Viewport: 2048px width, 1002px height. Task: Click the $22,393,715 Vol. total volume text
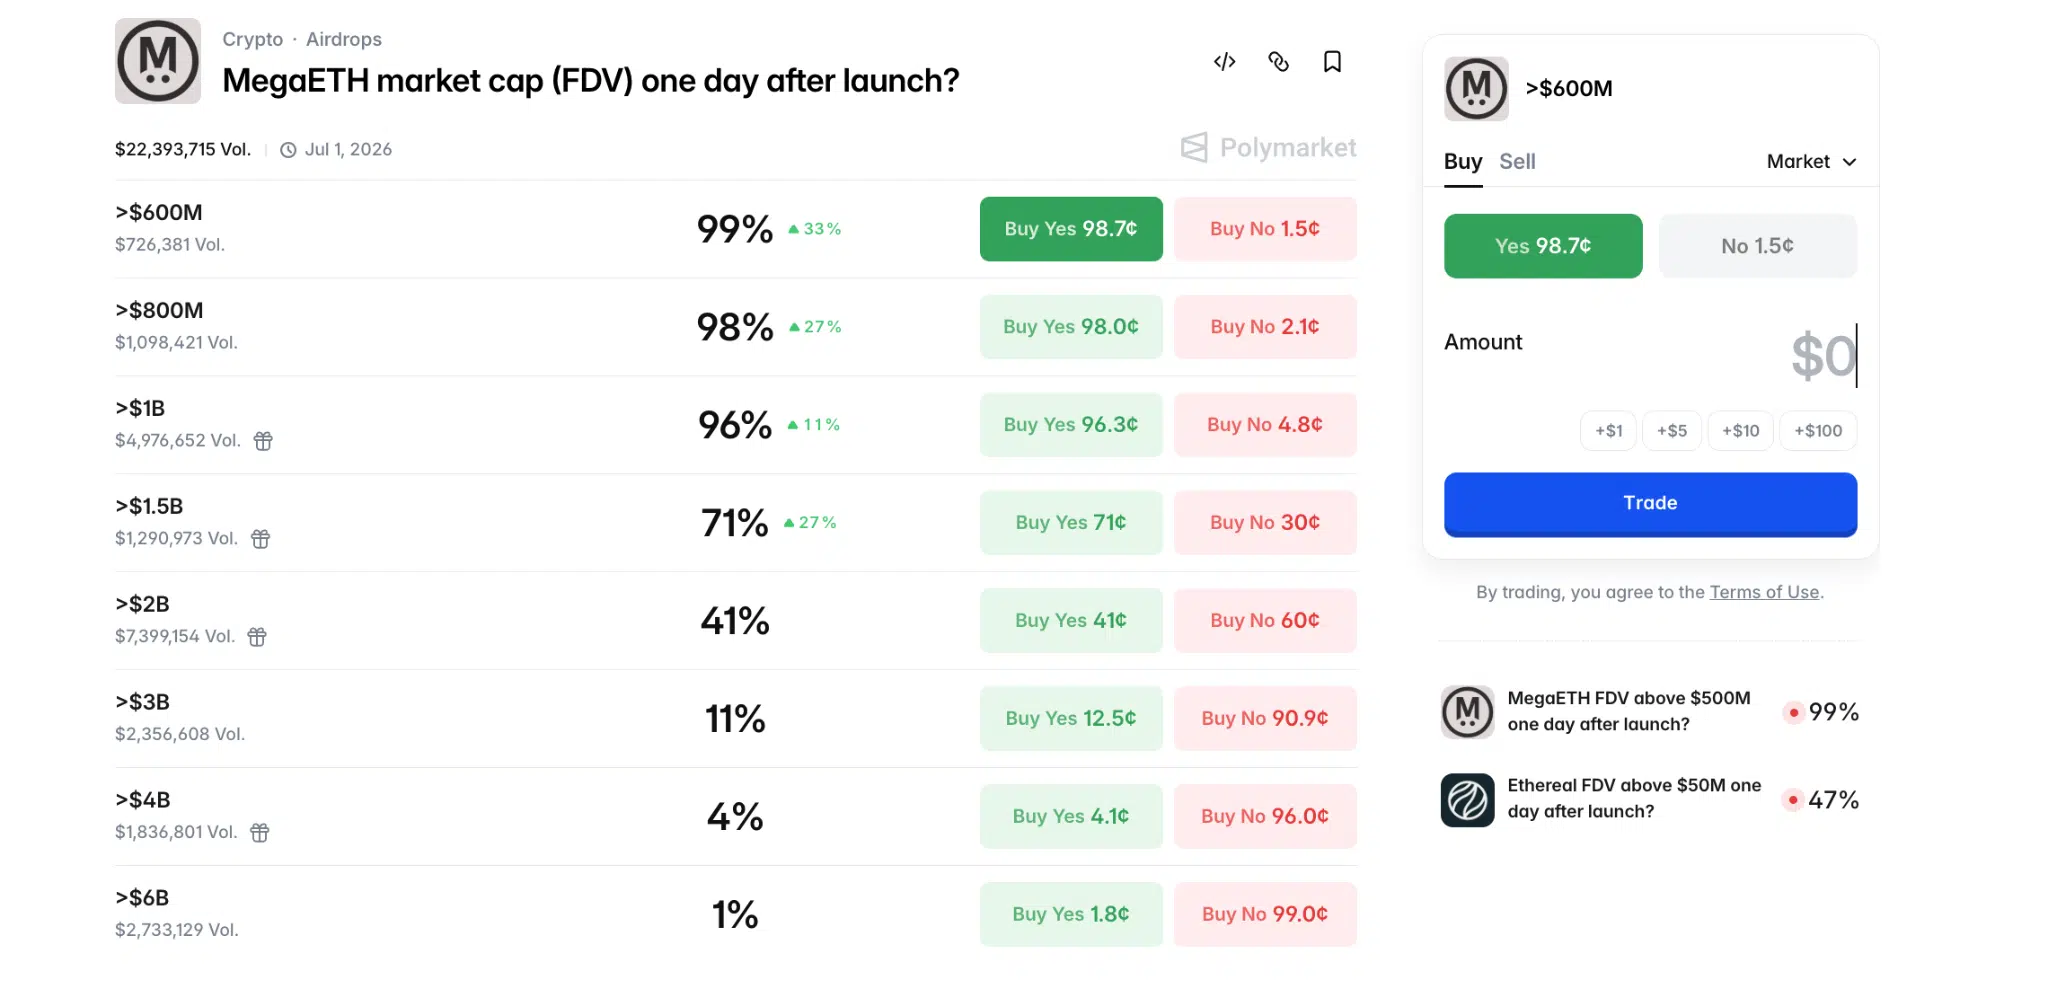(x=183, y=150)
